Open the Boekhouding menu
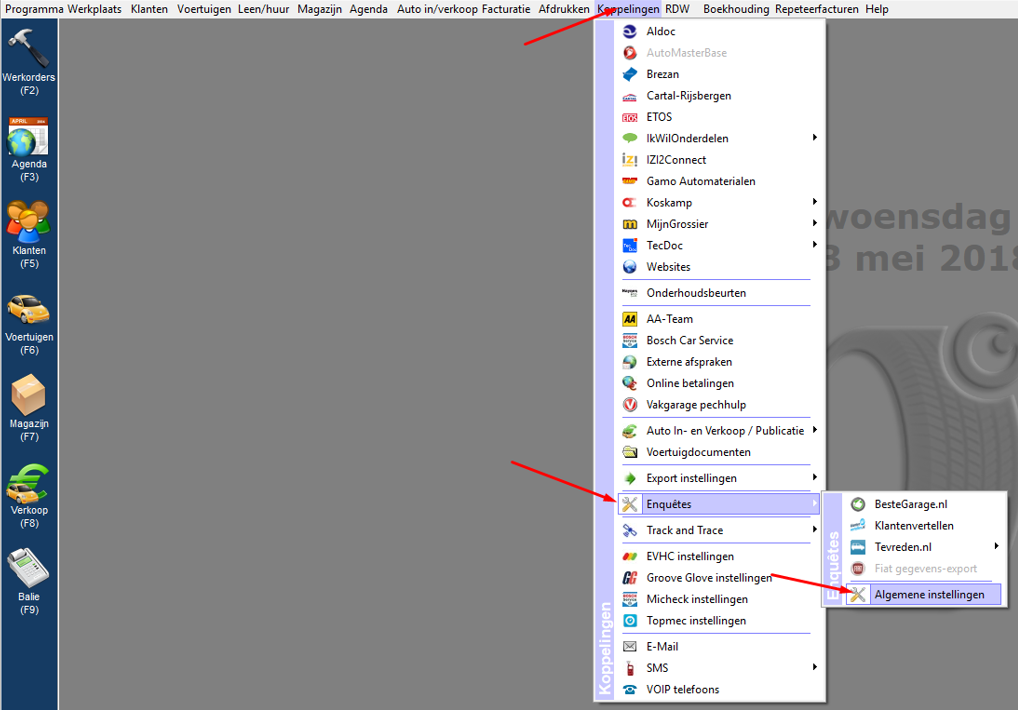The image size is (1018, 710). click(x=736, y=9)
